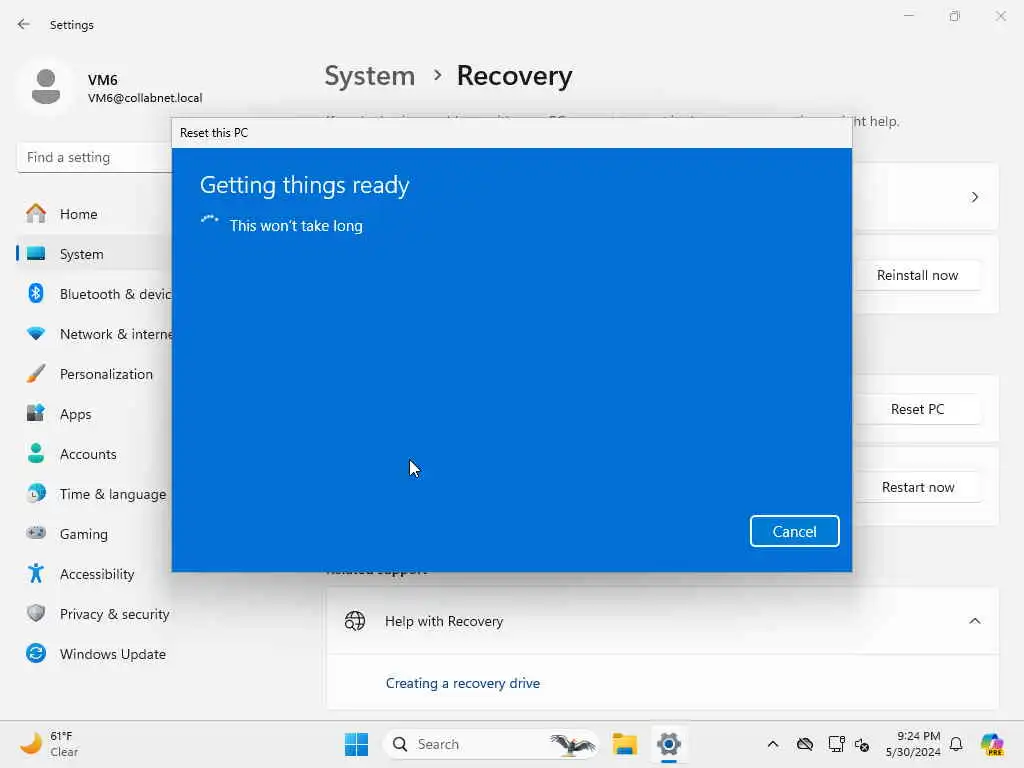Image resolution: width=1024 pixels, height=768 pixels.
Task: Click the Accounts person icon
Action: coord(36,453)
